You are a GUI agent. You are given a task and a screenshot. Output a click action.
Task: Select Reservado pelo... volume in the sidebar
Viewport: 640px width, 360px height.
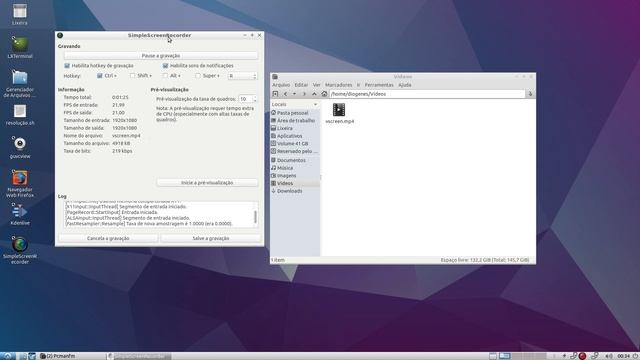[295, 151]
